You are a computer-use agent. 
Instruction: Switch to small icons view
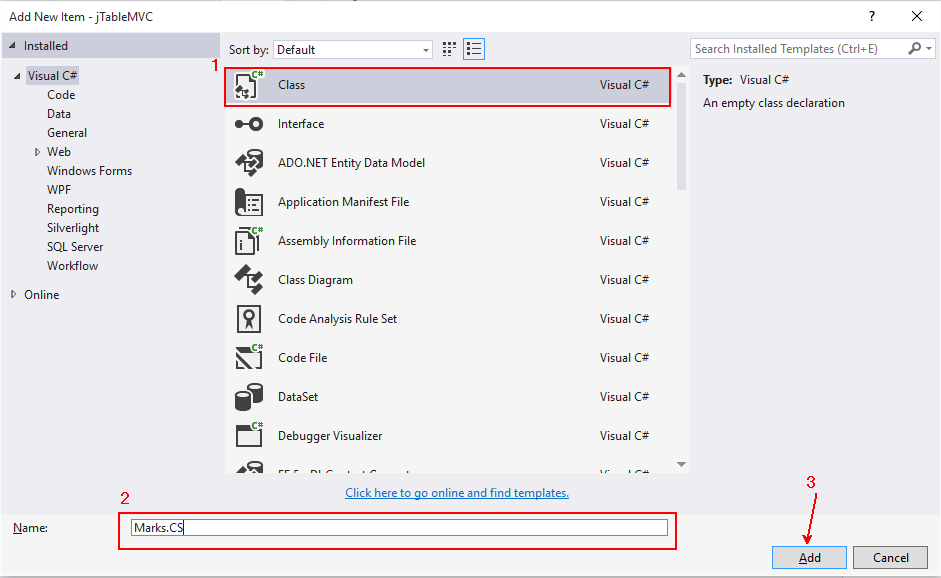tap(449, 49)
